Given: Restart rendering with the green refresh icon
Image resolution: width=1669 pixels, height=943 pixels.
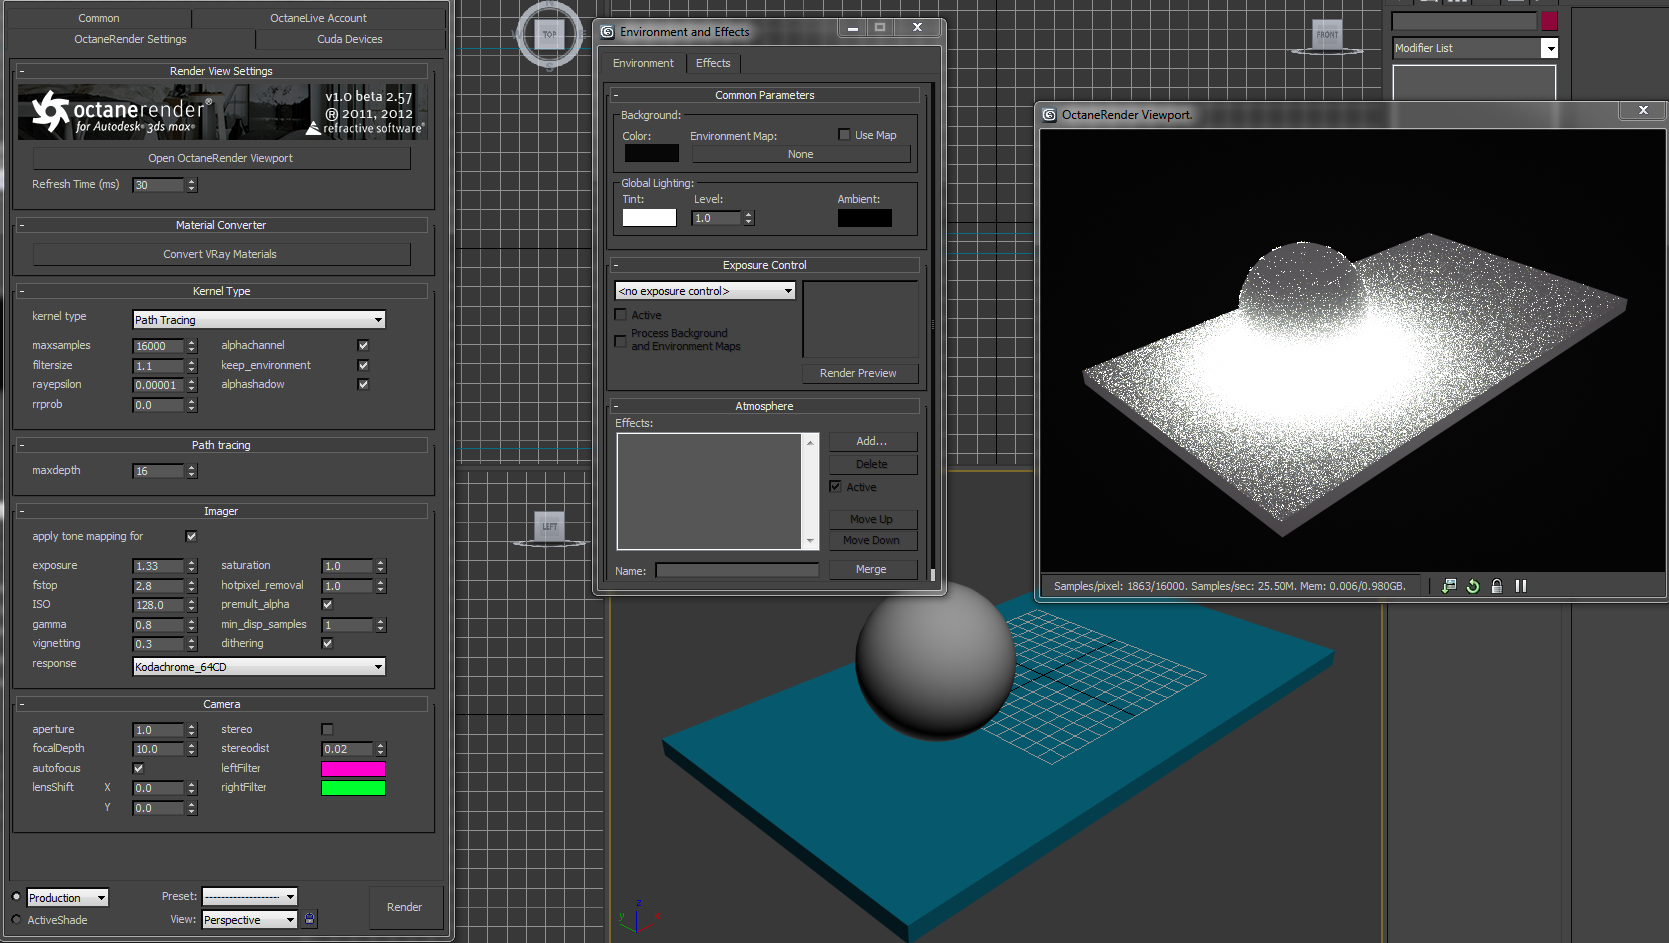Looking at the screenshot, I should 1473,586.
